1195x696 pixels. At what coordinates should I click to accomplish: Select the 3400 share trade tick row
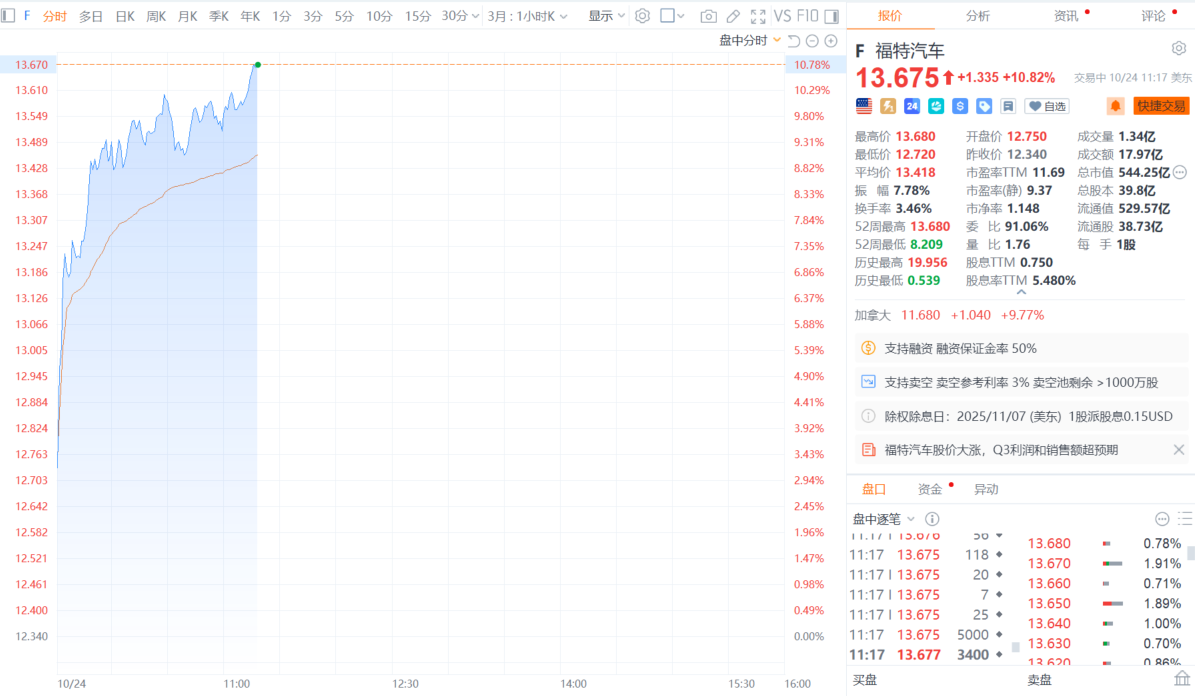tap(926, 655)
